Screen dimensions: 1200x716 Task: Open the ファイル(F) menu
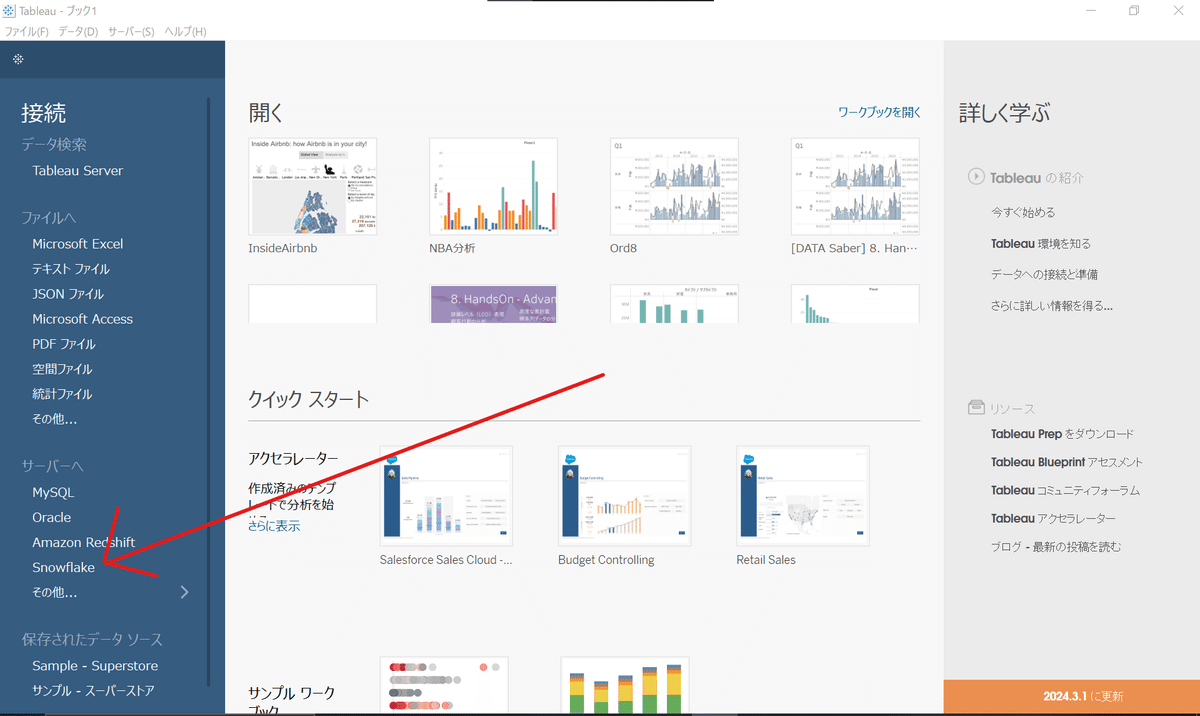click(26, 32)
